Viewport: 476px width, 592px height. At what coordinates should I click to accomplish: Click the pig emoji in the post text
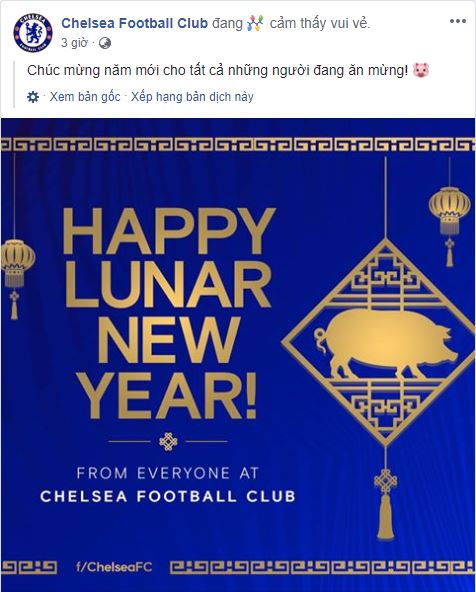pos(421,70)
